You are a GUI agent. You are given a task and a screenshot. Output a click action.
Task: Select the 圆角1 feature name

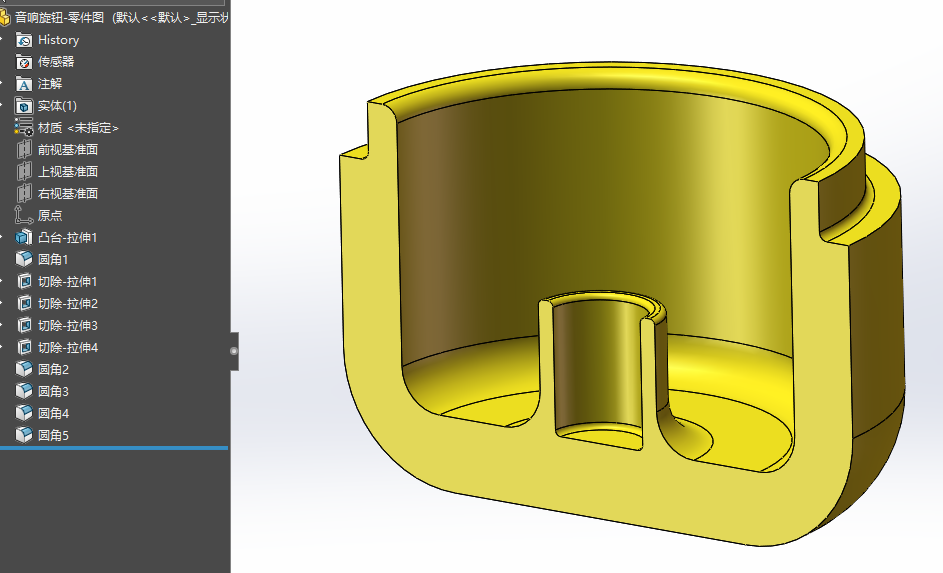click(53, 259)
